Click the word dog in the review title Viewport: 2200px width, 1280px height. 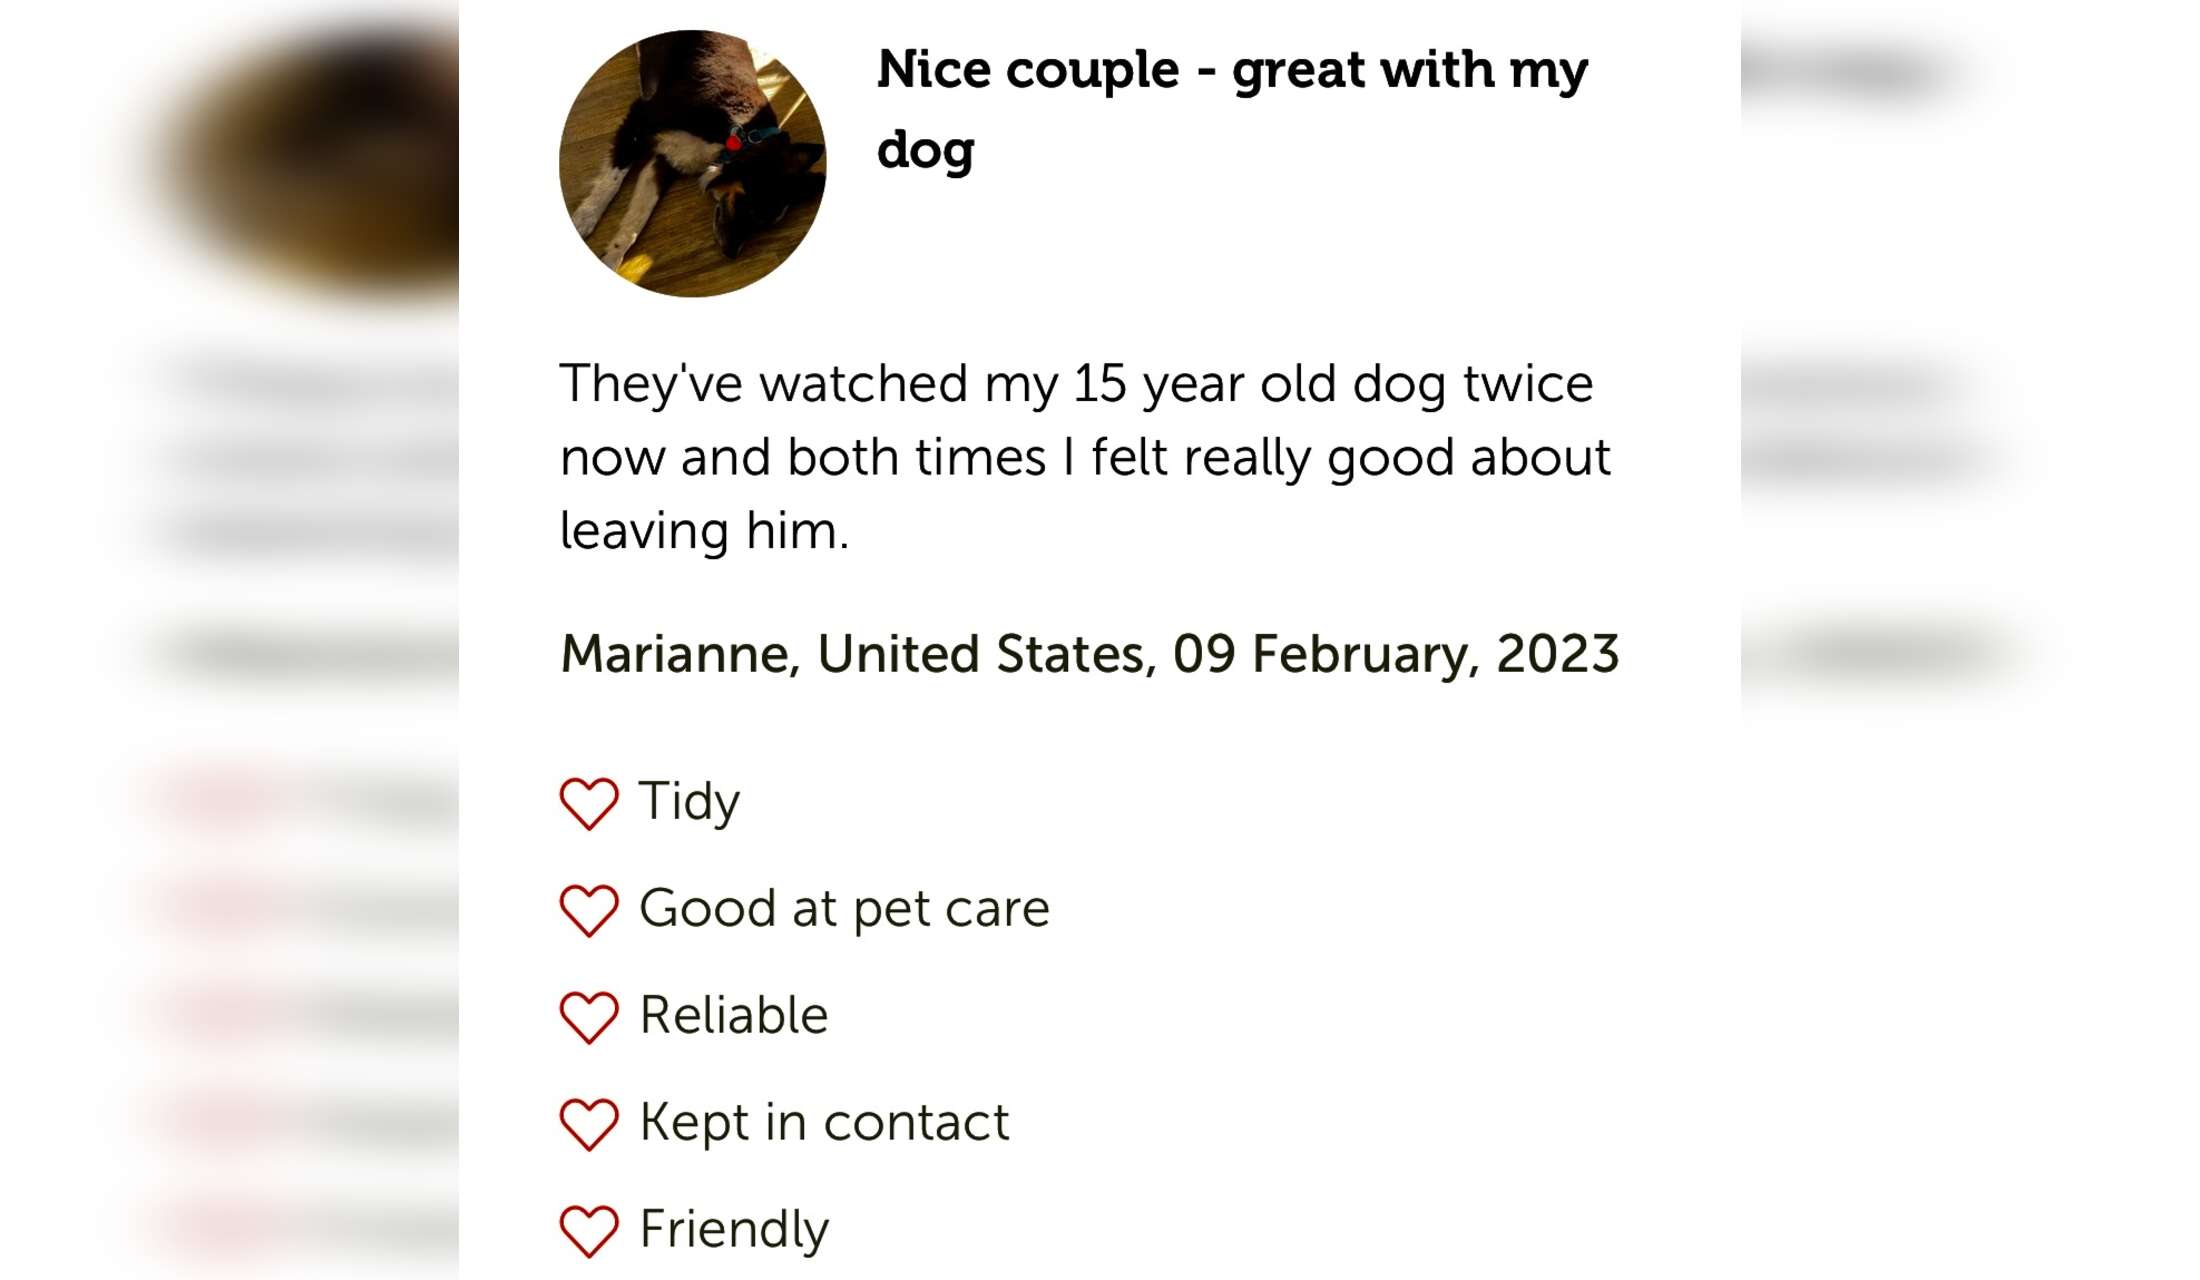point(926,151)
